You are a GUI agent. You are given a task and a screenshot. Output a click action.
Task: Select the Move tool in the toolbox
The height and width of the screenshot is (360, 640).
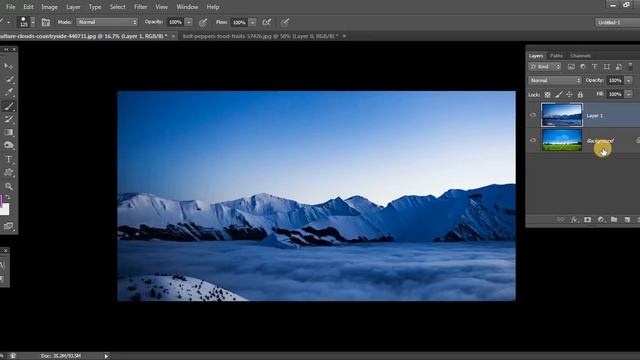pyautogui.click(x=8, y=65)
